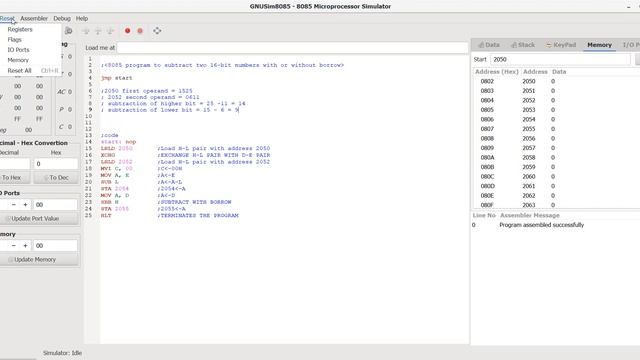Switch to the Stack tab
The image size is (640, 360).
523,45
